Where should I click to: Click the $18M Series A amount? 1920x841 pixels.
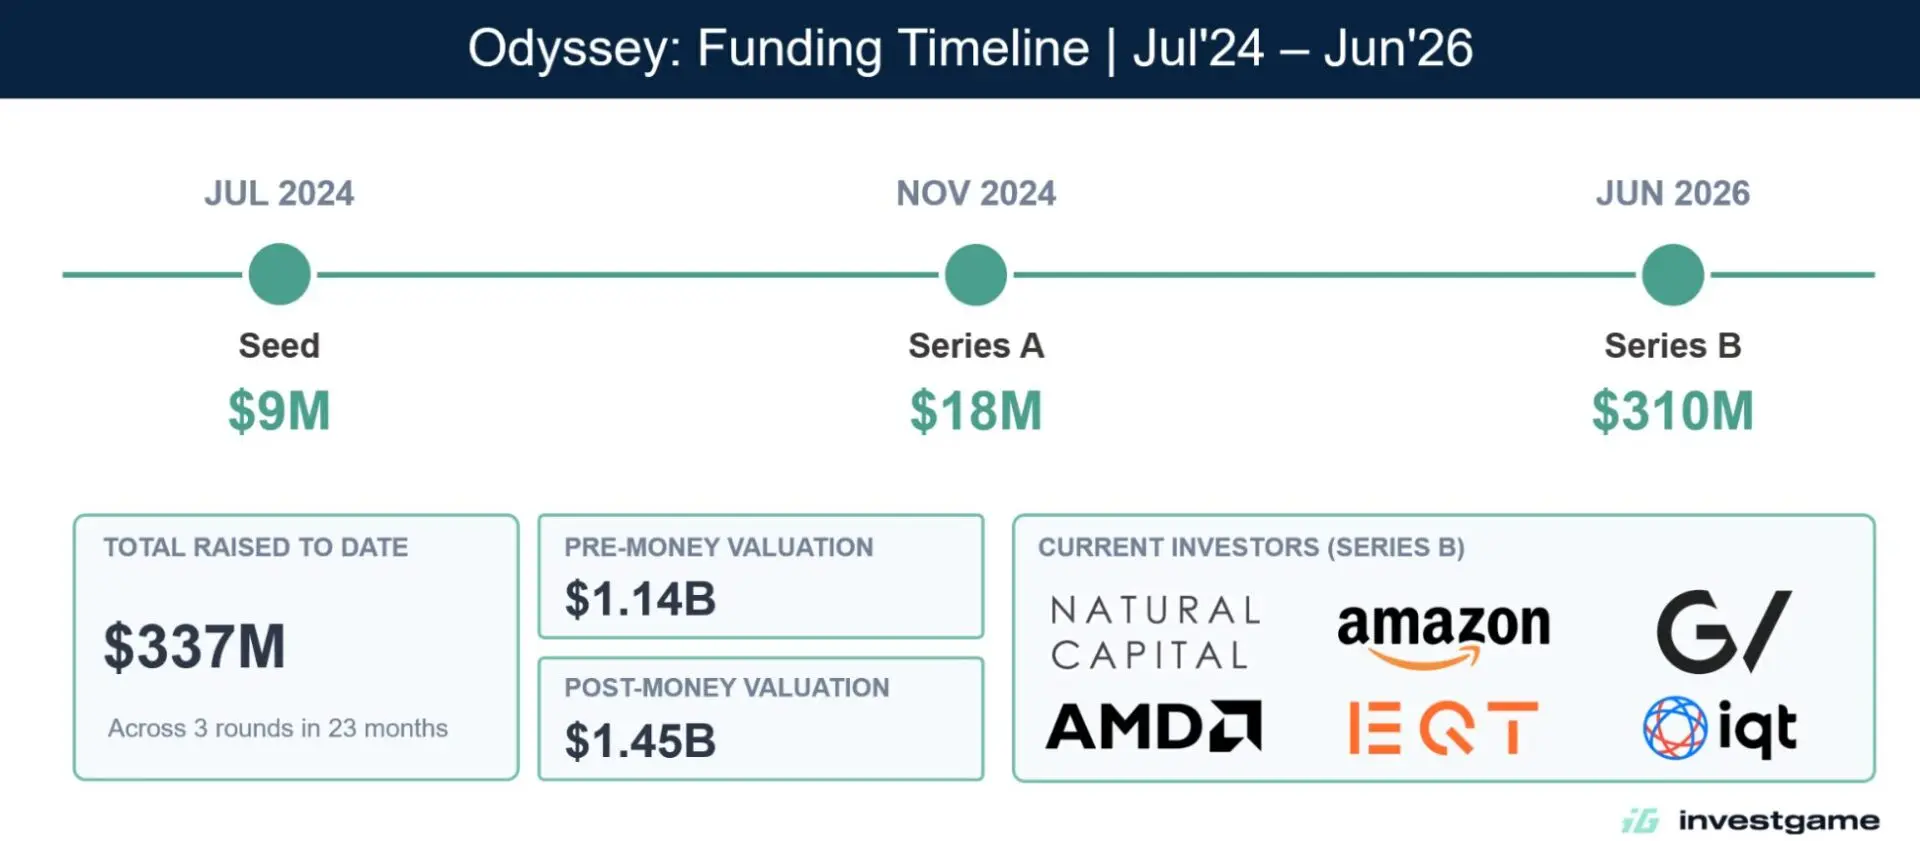click(976, 411)
